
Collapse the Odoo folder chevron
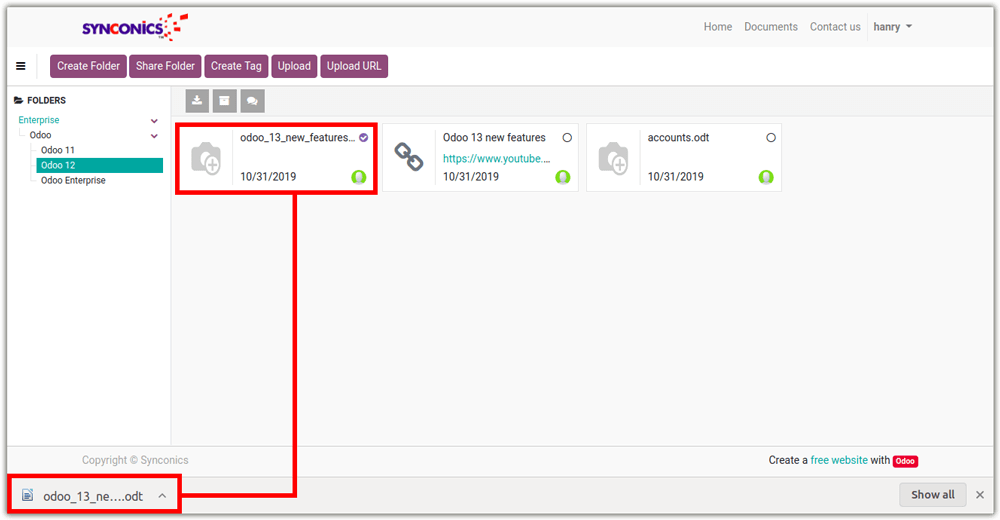click(x=154, y=136)
